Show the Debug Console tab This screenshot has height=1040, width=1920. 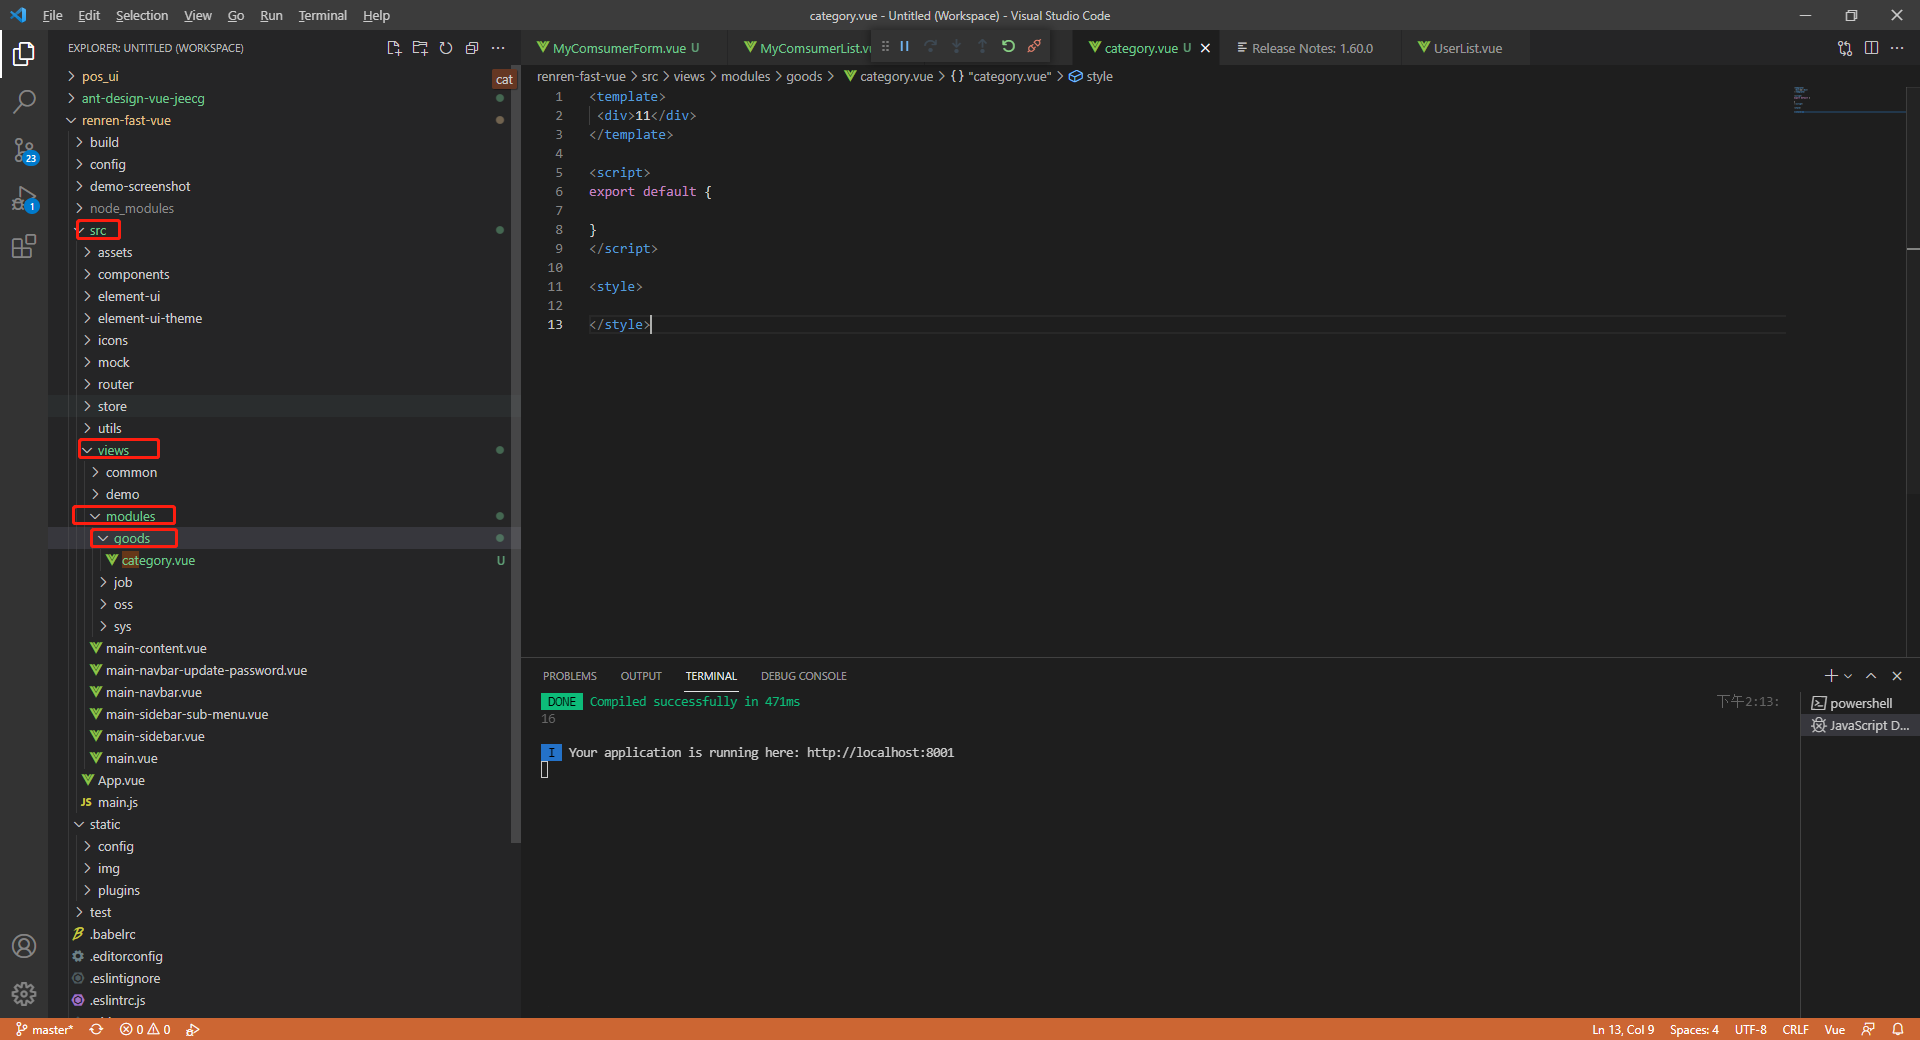point(803,676)
